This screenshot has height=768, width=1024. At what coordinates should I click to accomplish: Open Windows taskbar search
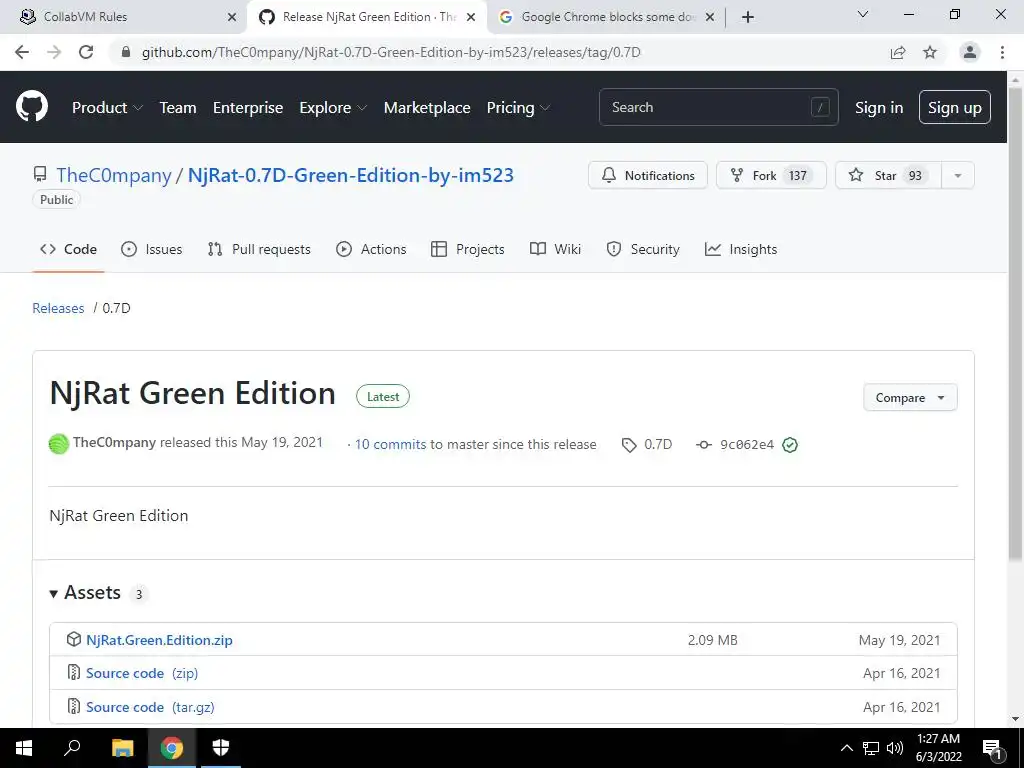pyautogui.click(x=72, y=748)
